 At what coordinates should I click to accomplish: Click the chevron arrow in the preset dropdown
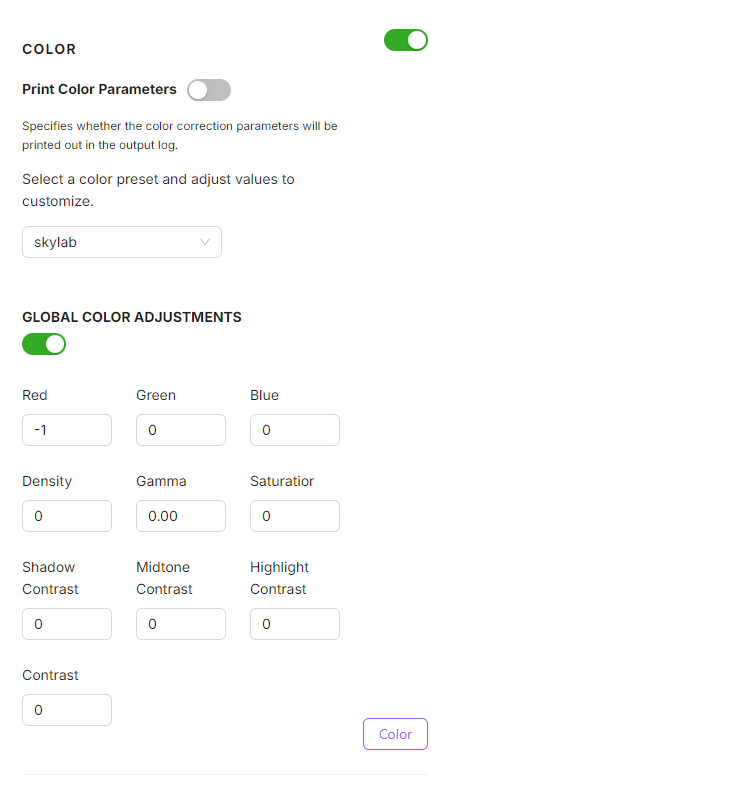pos(205,242)
